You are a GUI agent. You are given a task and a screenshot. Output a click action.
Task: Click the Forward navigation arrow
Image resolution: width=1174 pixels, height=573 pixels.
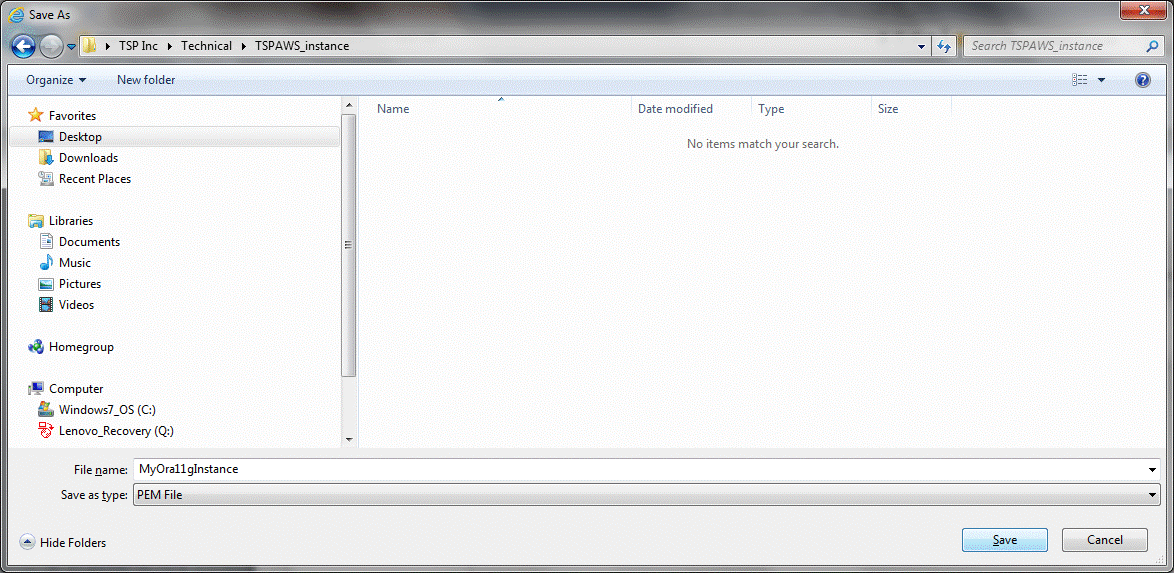51,46
